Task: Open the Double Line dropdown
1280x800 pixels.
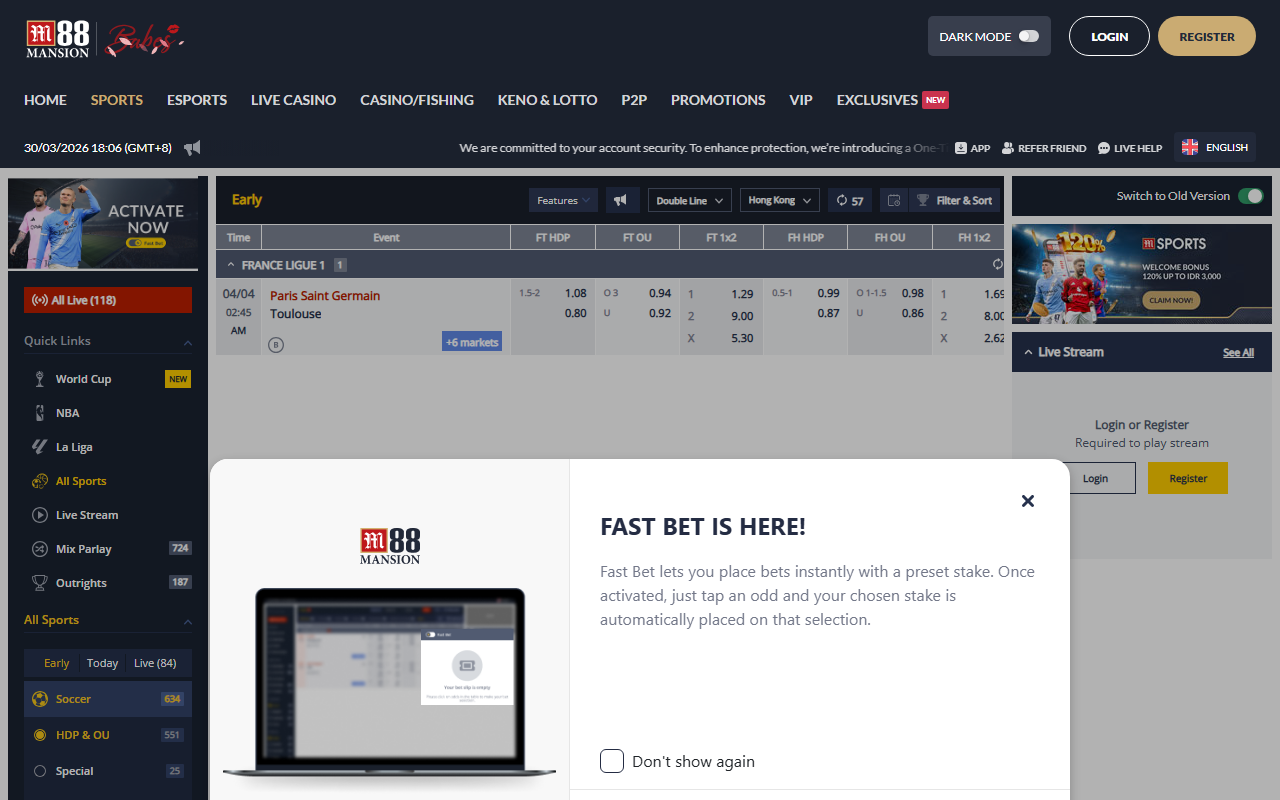Action: point(689,200)
